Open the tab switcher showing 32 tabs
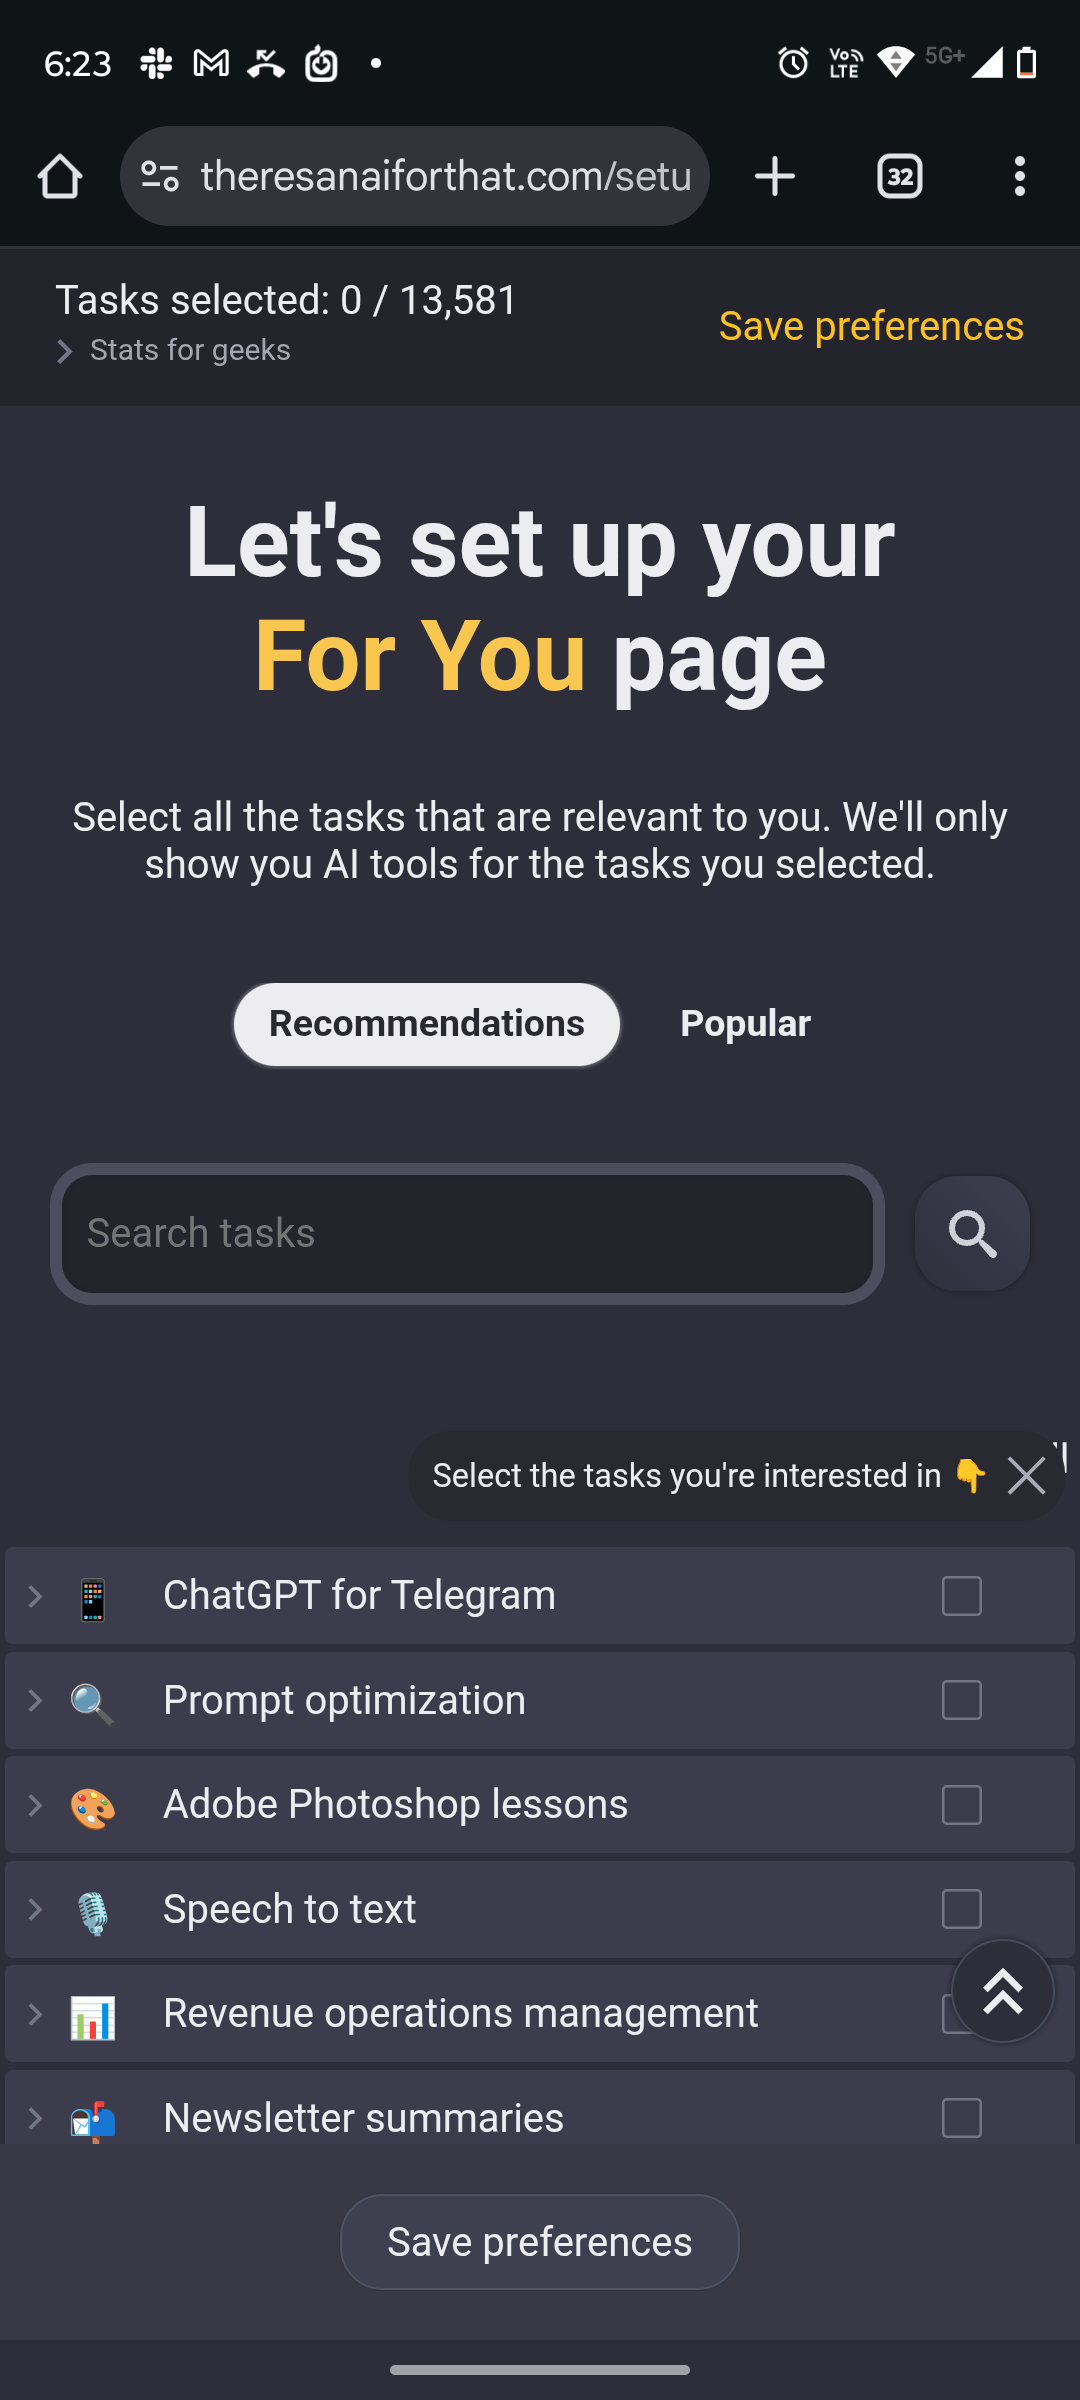The image size is (1080, 2400). point(900,177)
